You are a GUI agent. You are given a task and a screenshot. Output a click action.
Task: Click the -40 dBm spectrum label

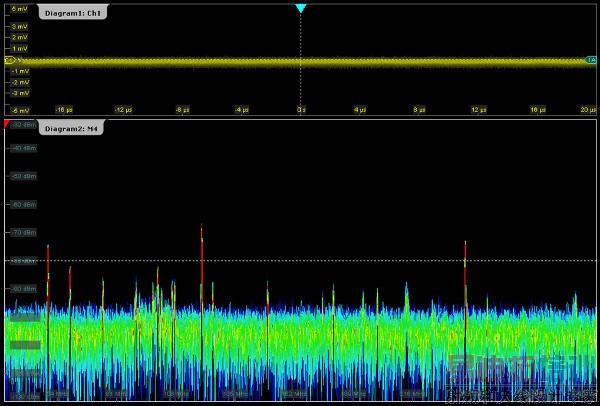pyautogui.click(x=23, y=148)
